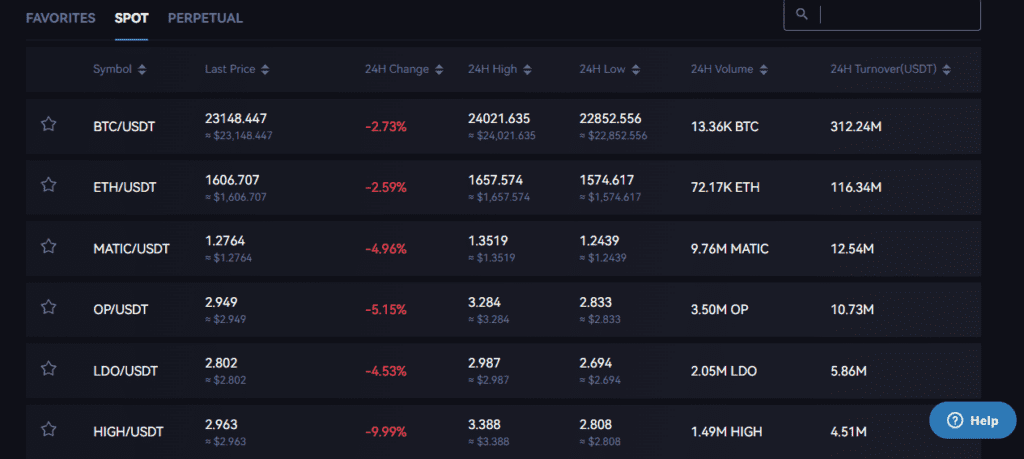
Task: Select the SPOT tab
Action: point(131,18)
